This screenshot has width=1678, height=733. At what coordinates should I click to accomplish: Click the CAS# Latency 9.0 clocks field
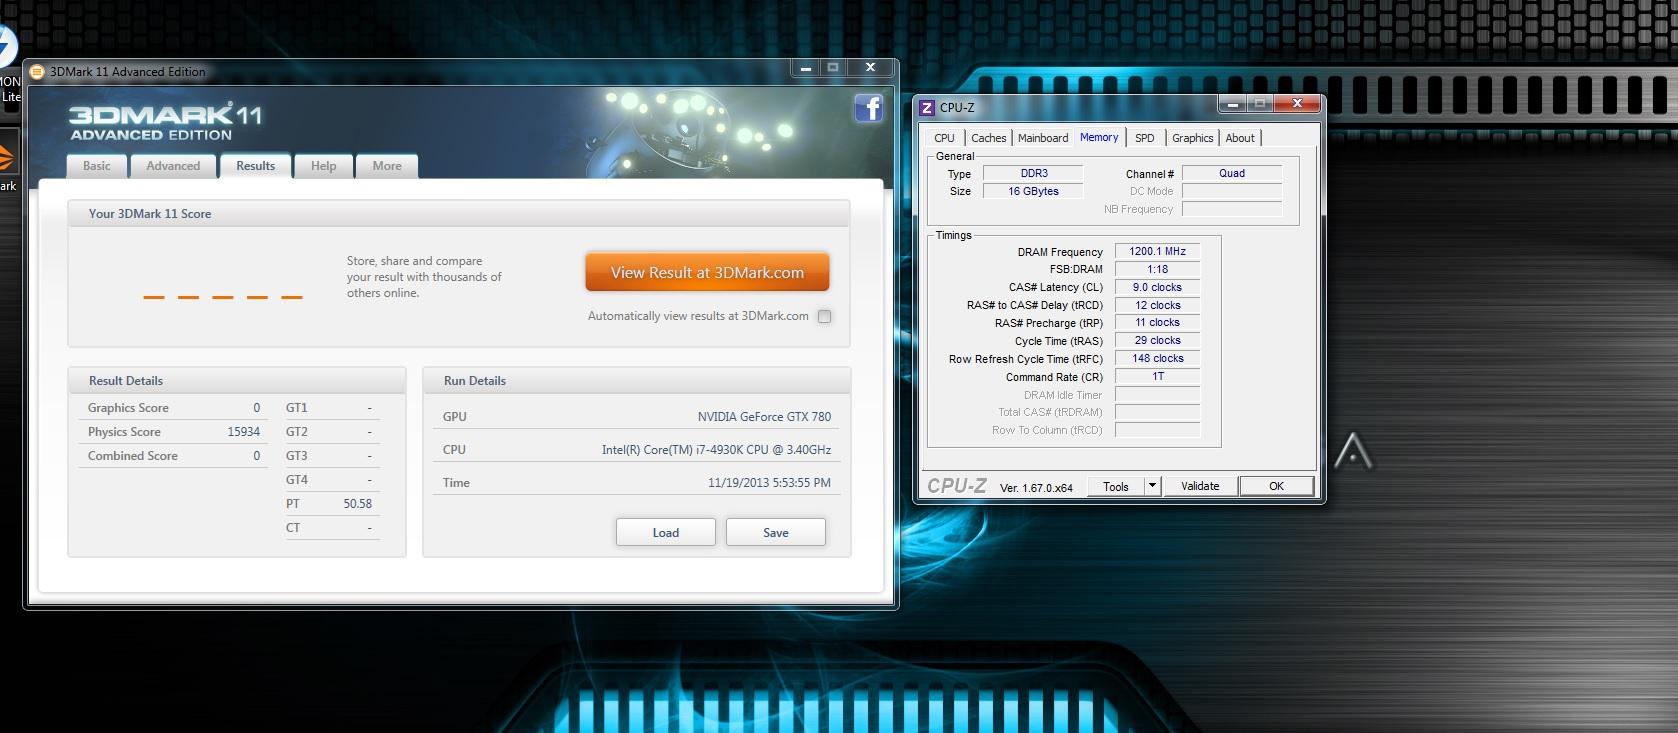(1157, 287)
